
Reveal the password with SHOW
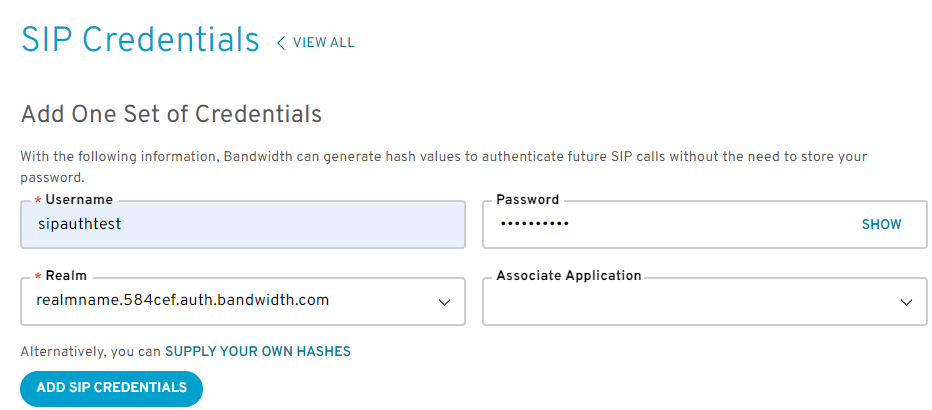(881, 225)
